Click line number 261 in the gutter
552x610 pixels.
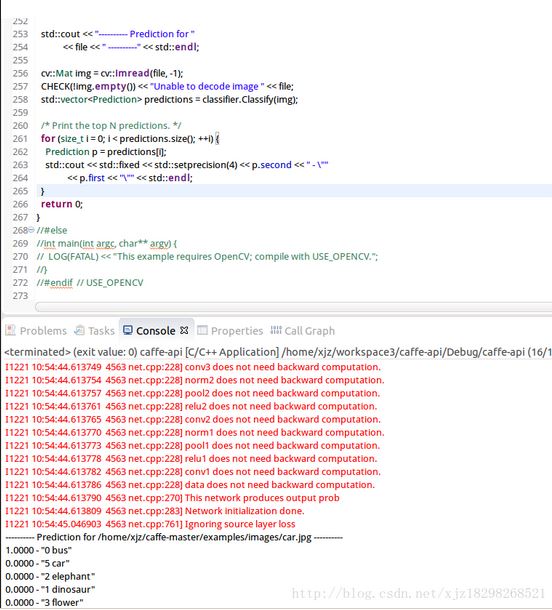point(20,138)
